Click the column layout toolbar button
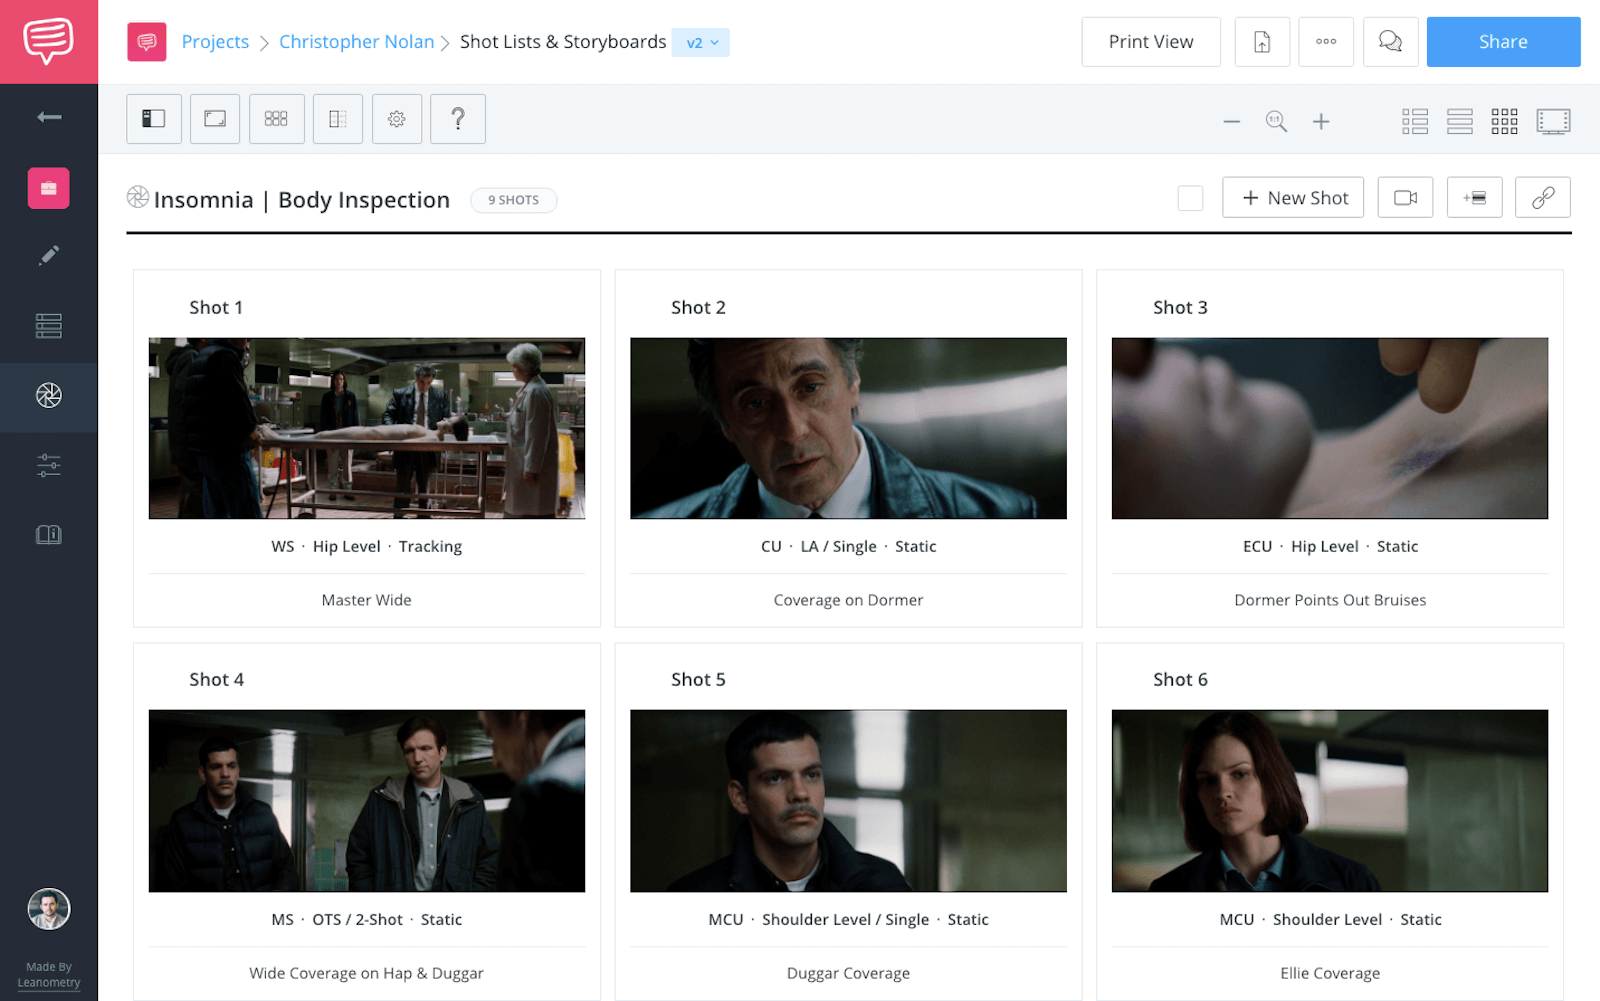Image resolution: width=1600 pixels, height=1001 pixels. click(x=338, y=119)
